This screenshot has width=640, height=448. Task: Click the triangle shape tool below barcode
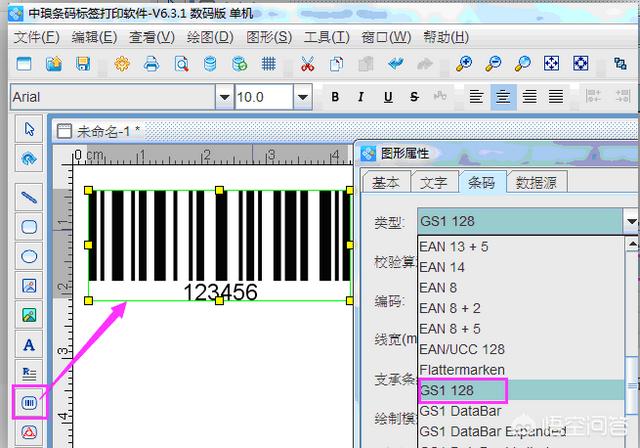pos(29,432)
